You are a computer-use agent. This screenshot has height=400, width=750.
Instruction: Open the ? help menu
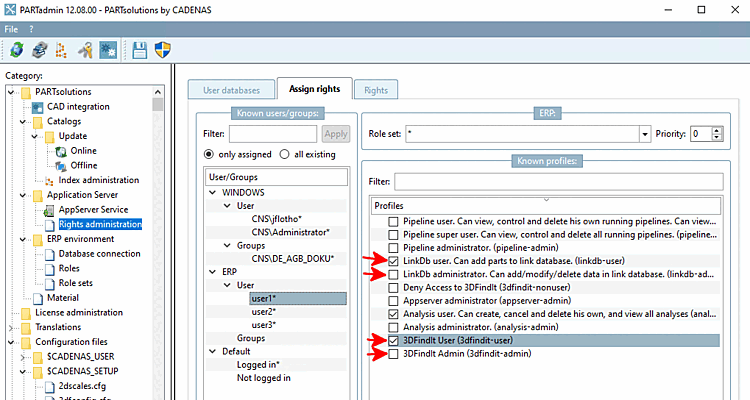coord(31,29)
